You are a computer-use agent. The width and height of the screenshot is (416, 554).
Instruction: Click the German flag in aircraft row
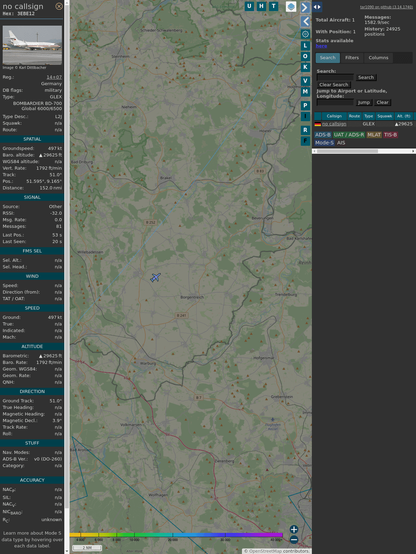tap(318, 124)
